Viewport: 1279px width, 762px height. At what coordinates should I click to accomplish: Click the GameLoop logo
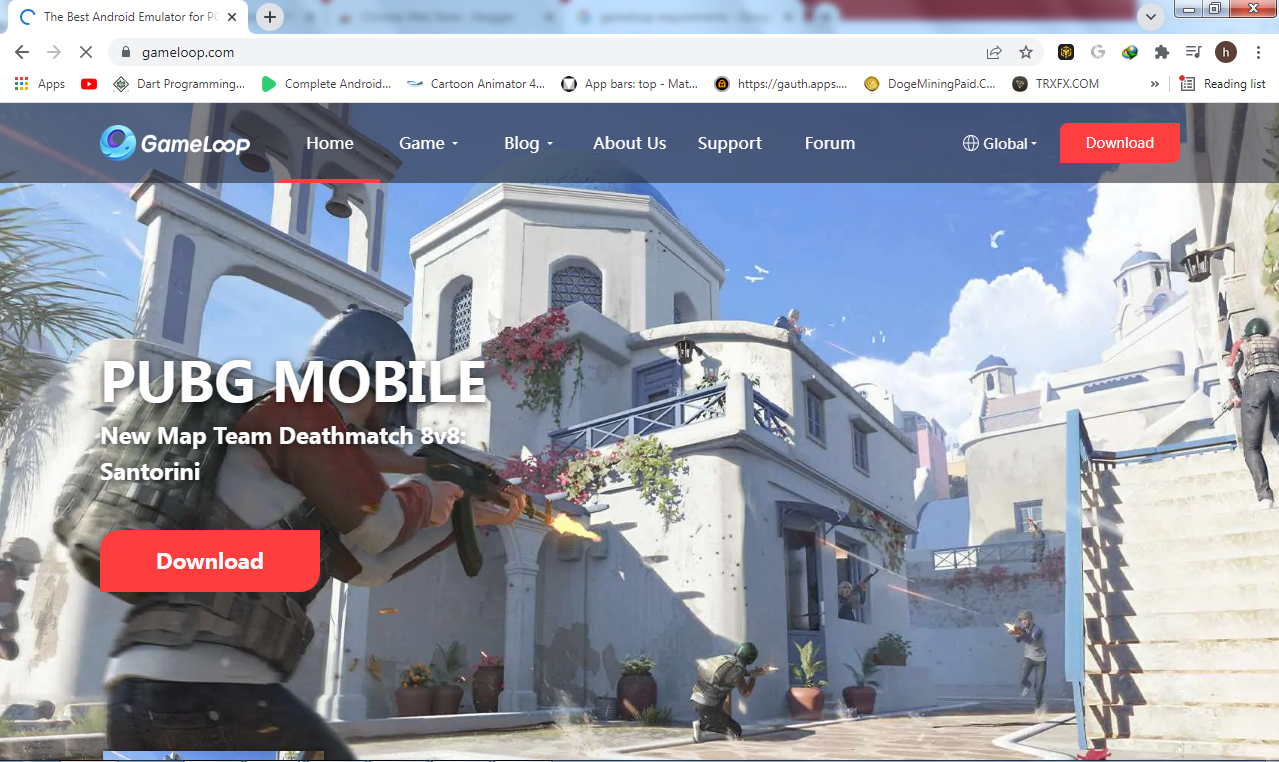[x=175, y=143]
